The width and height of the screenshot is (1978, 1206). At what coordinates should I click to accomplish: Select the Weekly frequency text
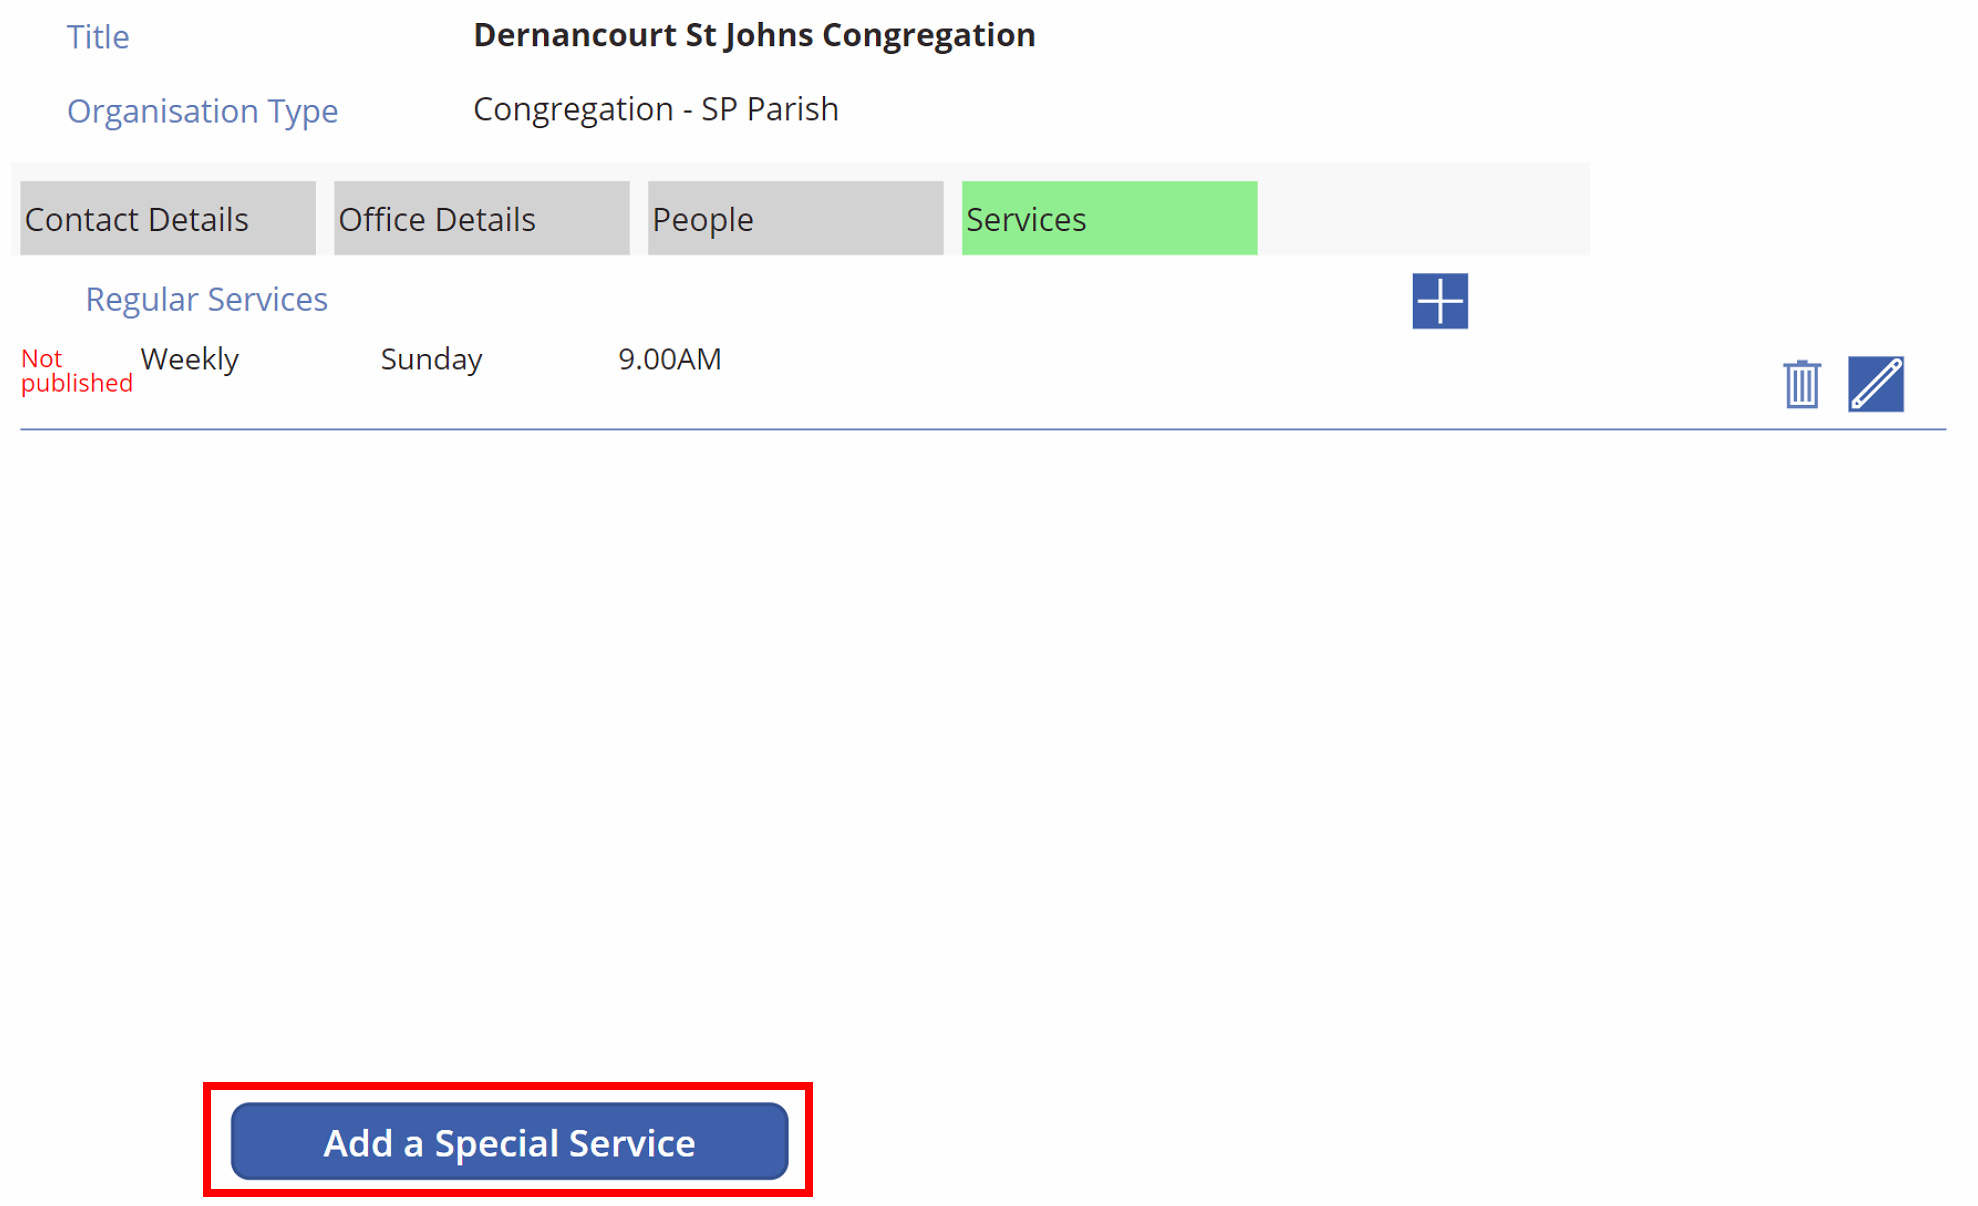tap(189, 359)
